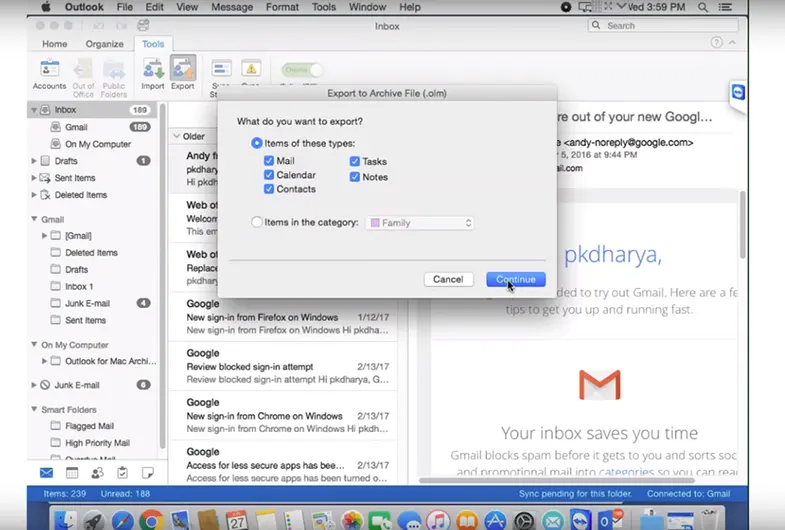Open the Family category dropdown
The width and height of the screenshot is (785, 530).
[x=420, y=223]
